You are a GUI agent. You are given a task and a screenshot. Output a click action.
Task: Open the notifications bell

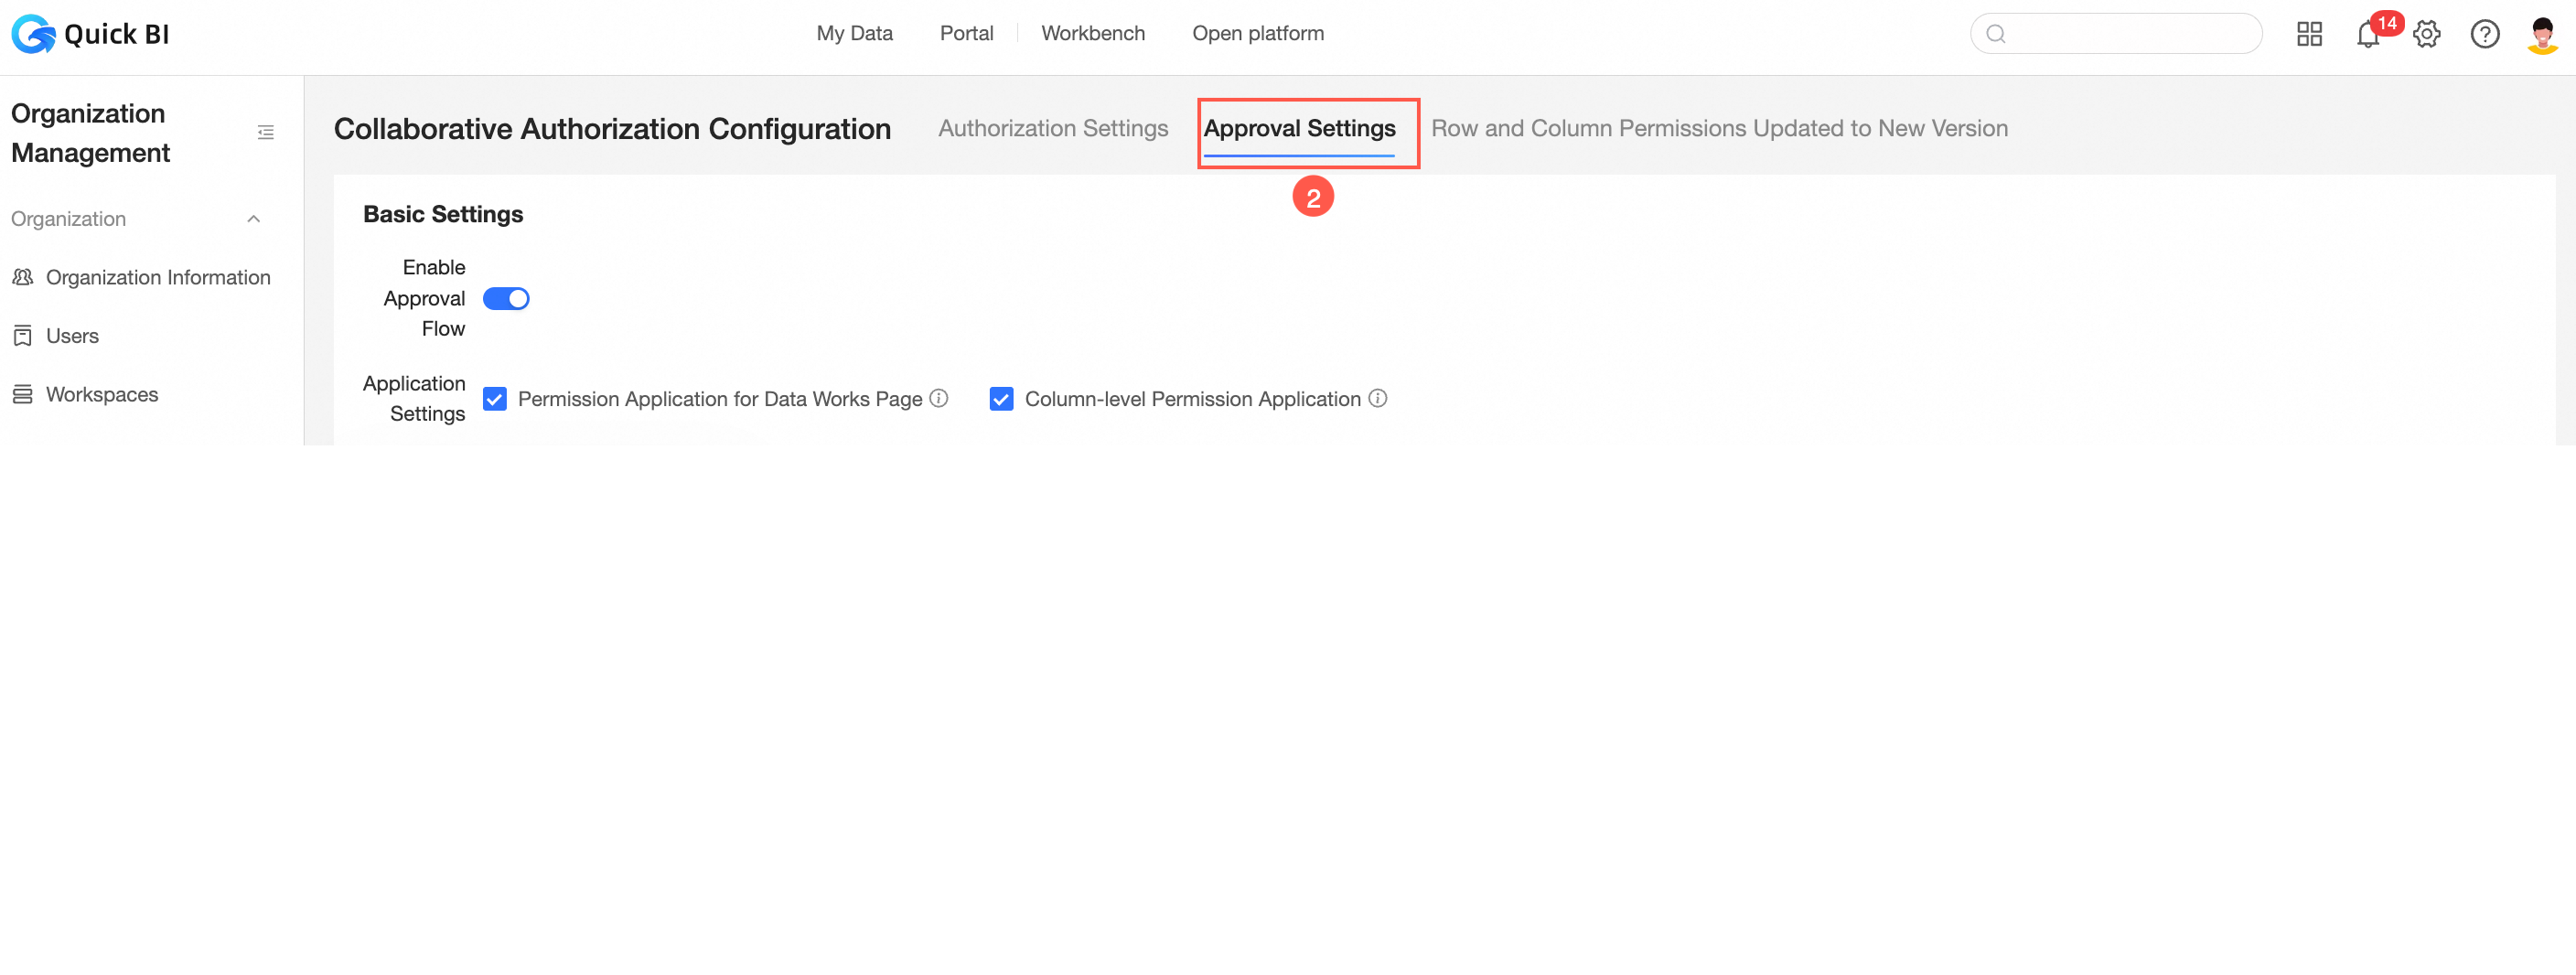[x=2368, y=34]
